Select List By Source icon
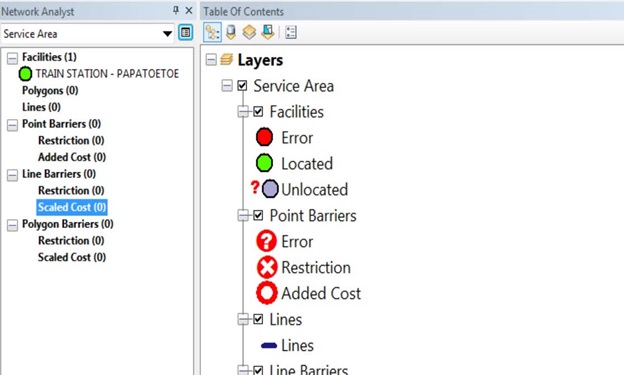Image resolution: width=624 pixels, height=375 pixels. (x=231, y=32)
